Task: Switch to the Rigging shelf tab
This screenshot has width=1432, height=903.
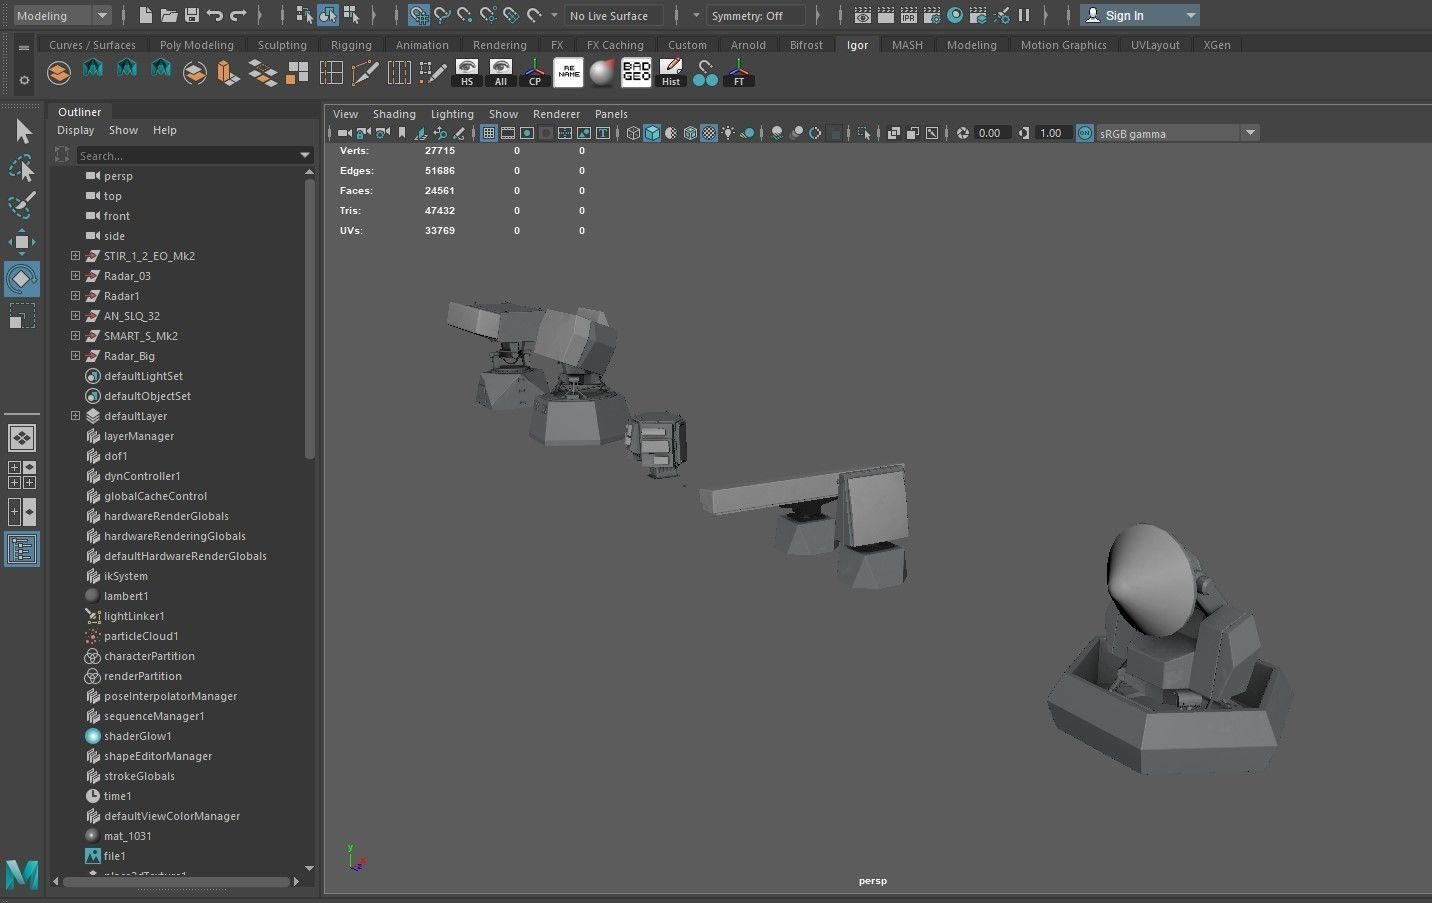Action: pos(351,45)
